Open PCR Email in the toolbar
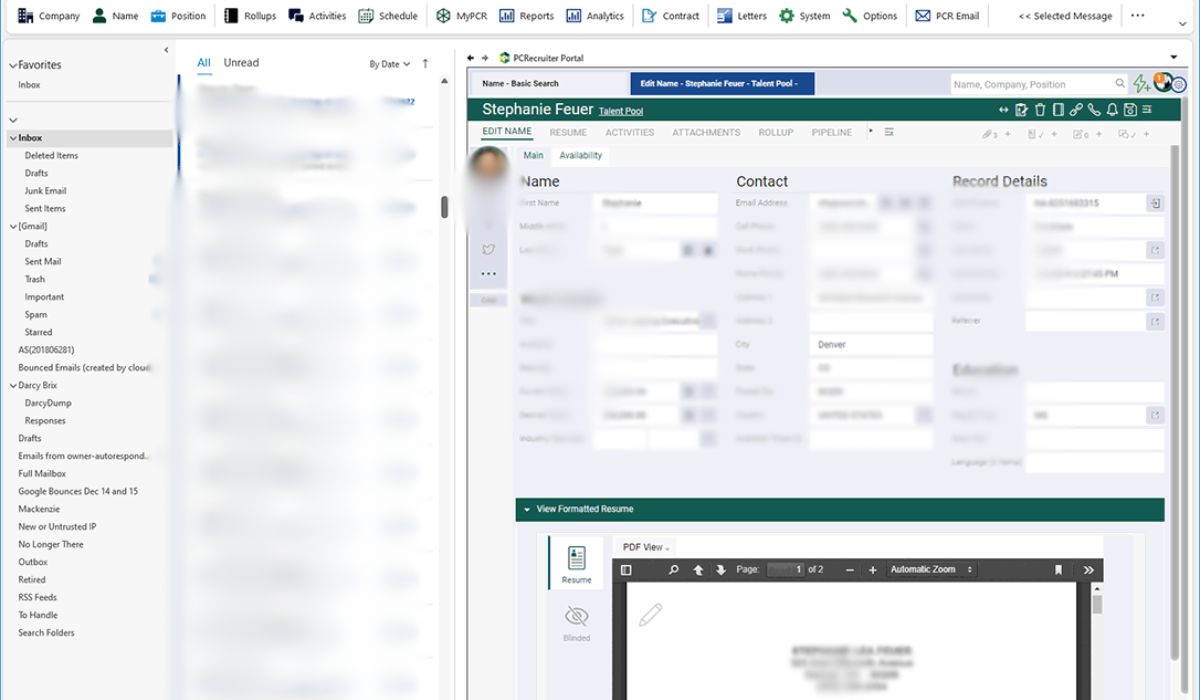This screenshot has width=1200, height=700. pos(947,16)
